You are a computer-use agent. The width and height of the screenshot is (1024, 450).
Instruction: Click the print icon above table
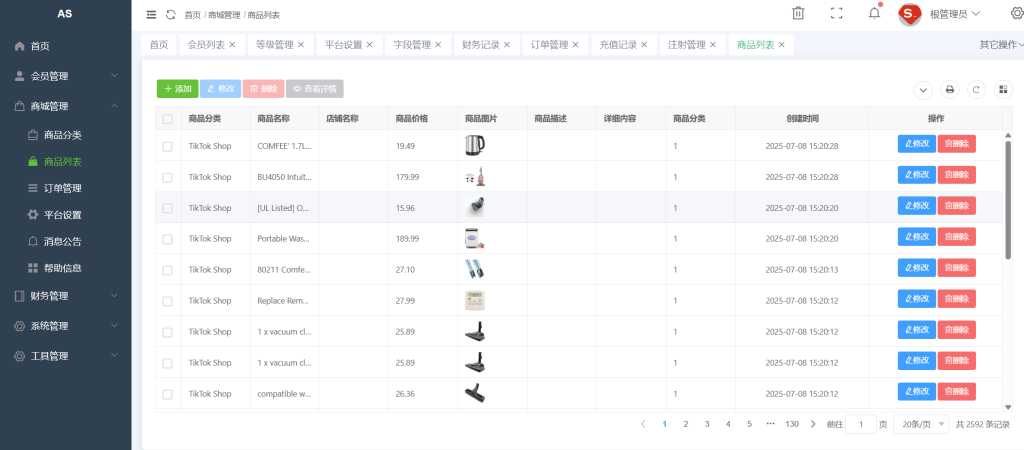pyautogui.click(x=950, y=90)
